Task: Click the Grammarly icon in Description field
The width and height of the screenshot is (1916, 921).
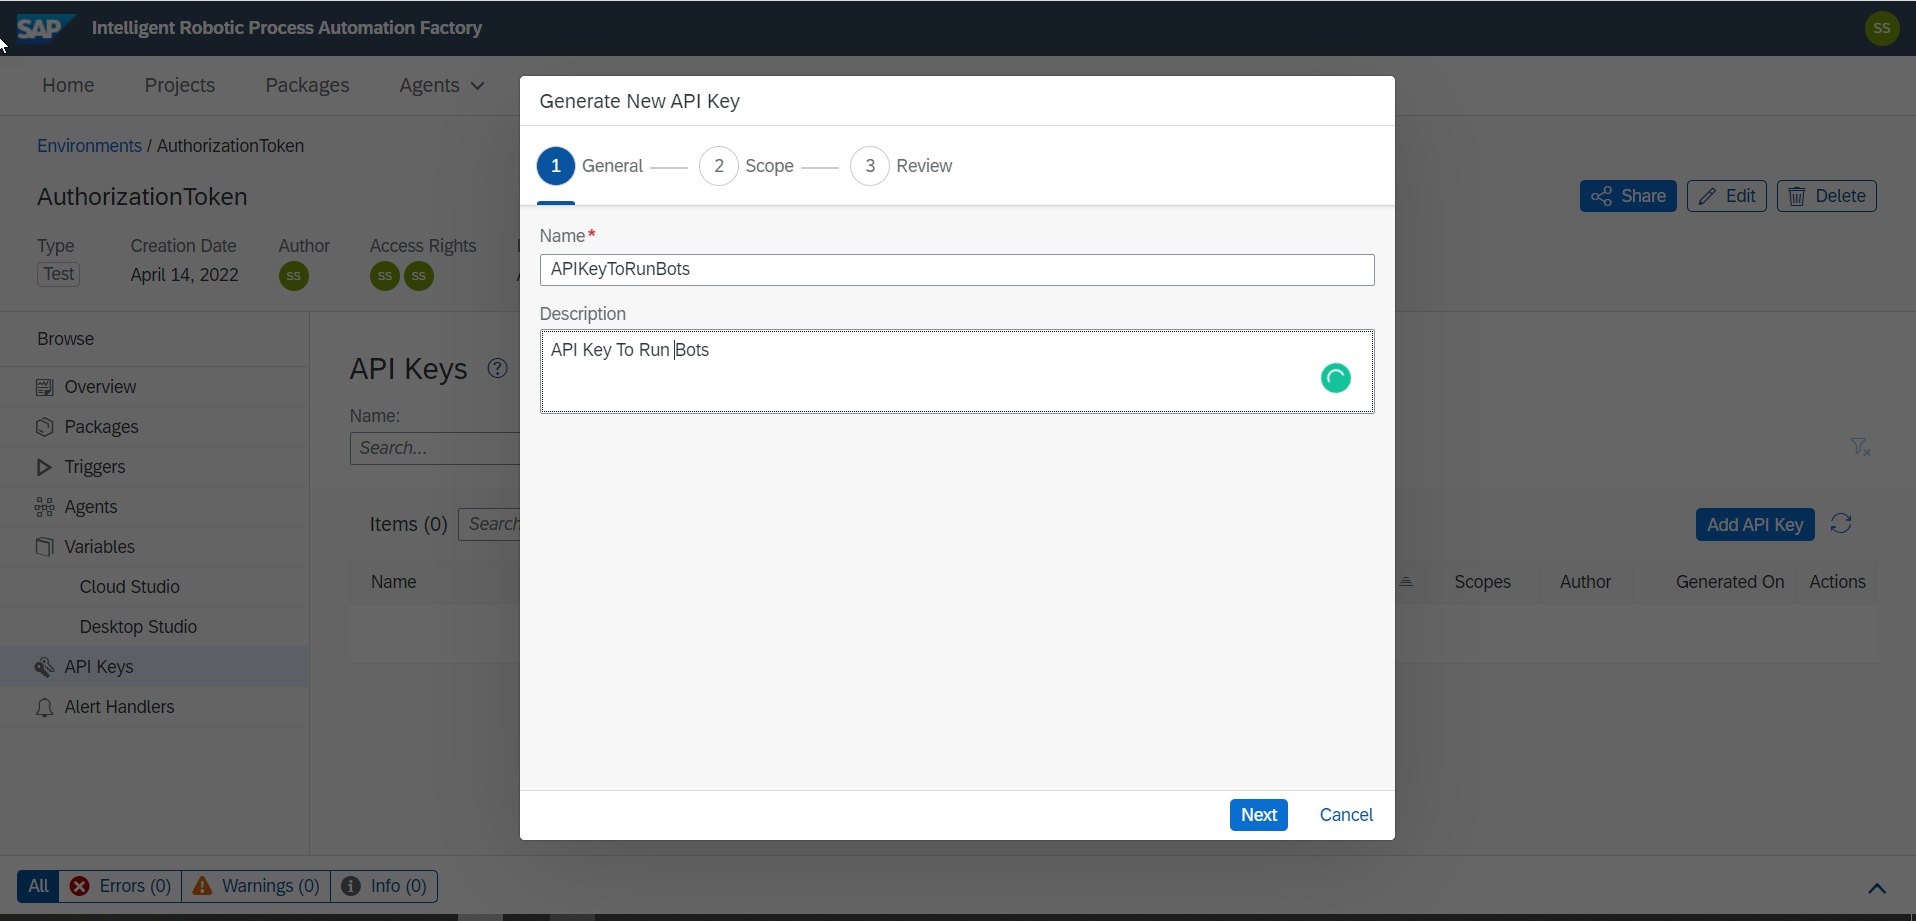Action: click(x=1336, y=378)
